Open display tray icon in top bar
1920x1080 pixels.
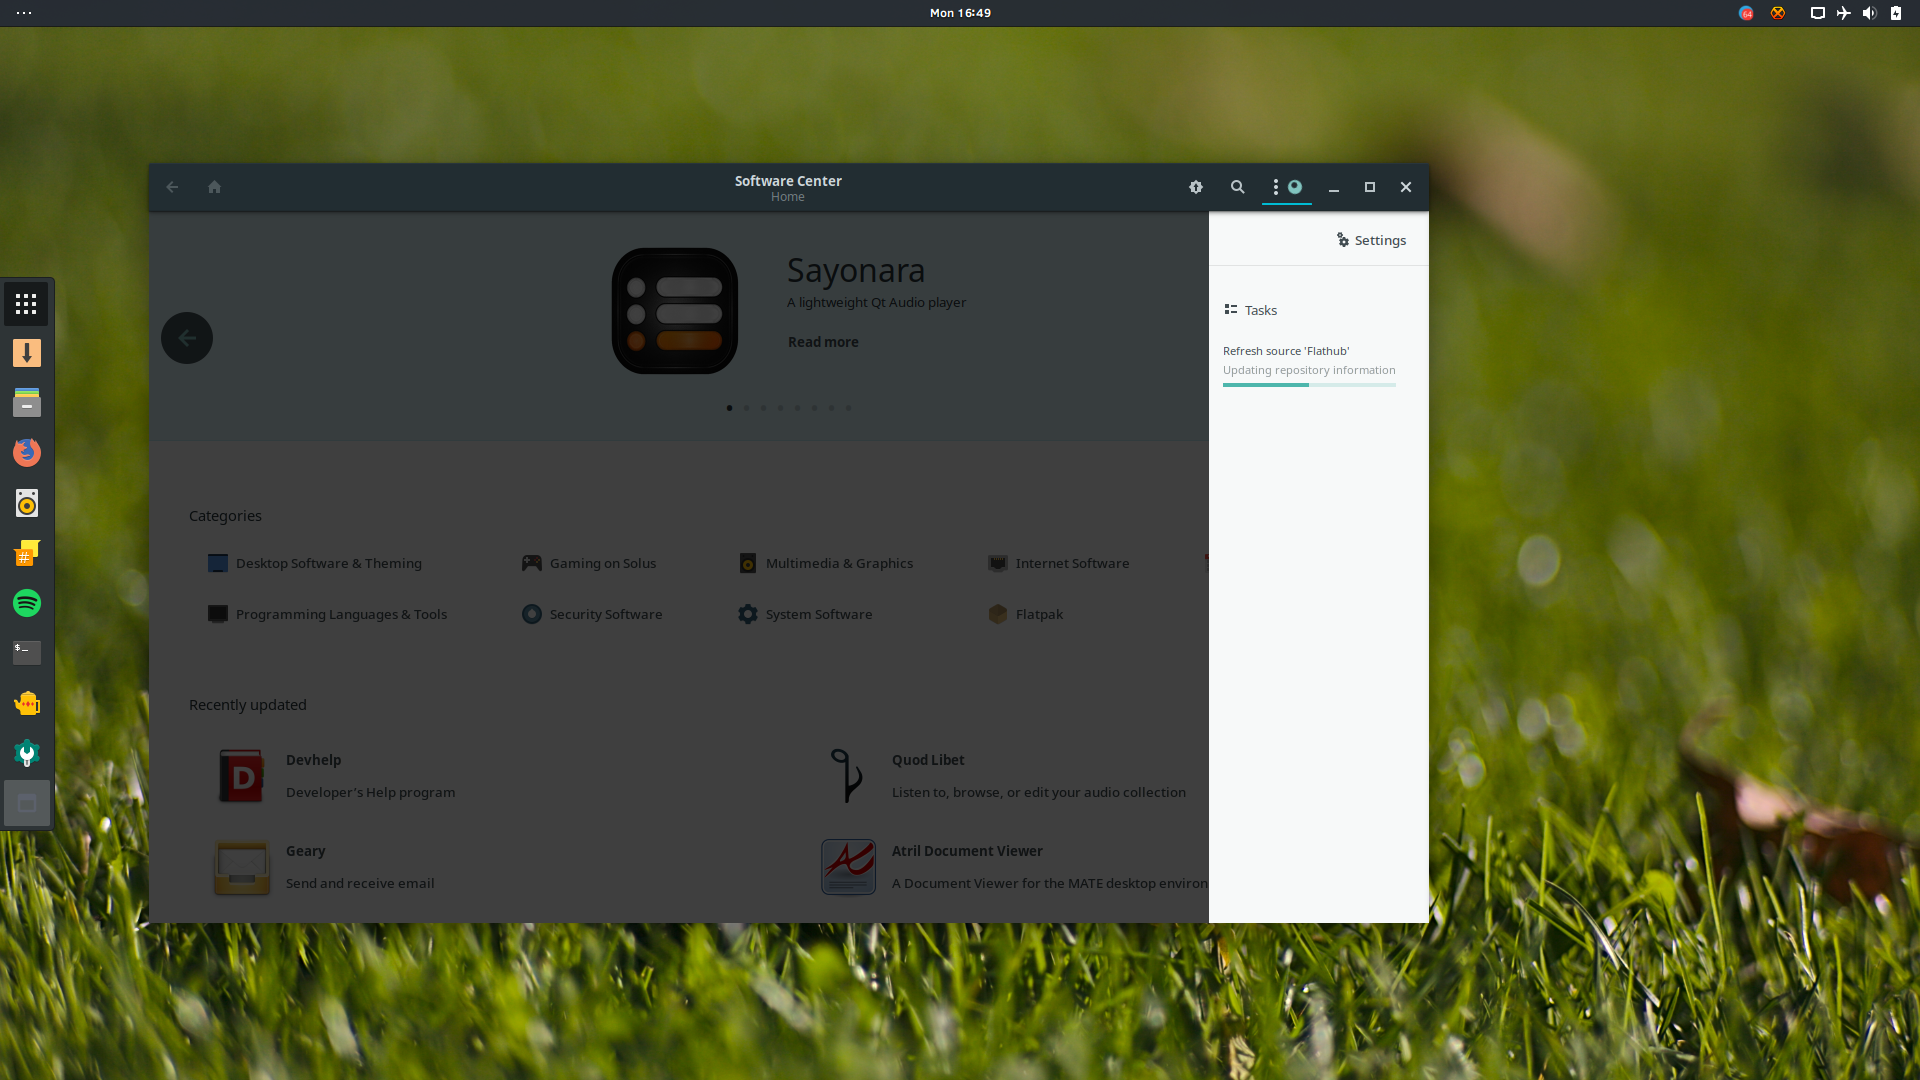(x=1818, y=13)
